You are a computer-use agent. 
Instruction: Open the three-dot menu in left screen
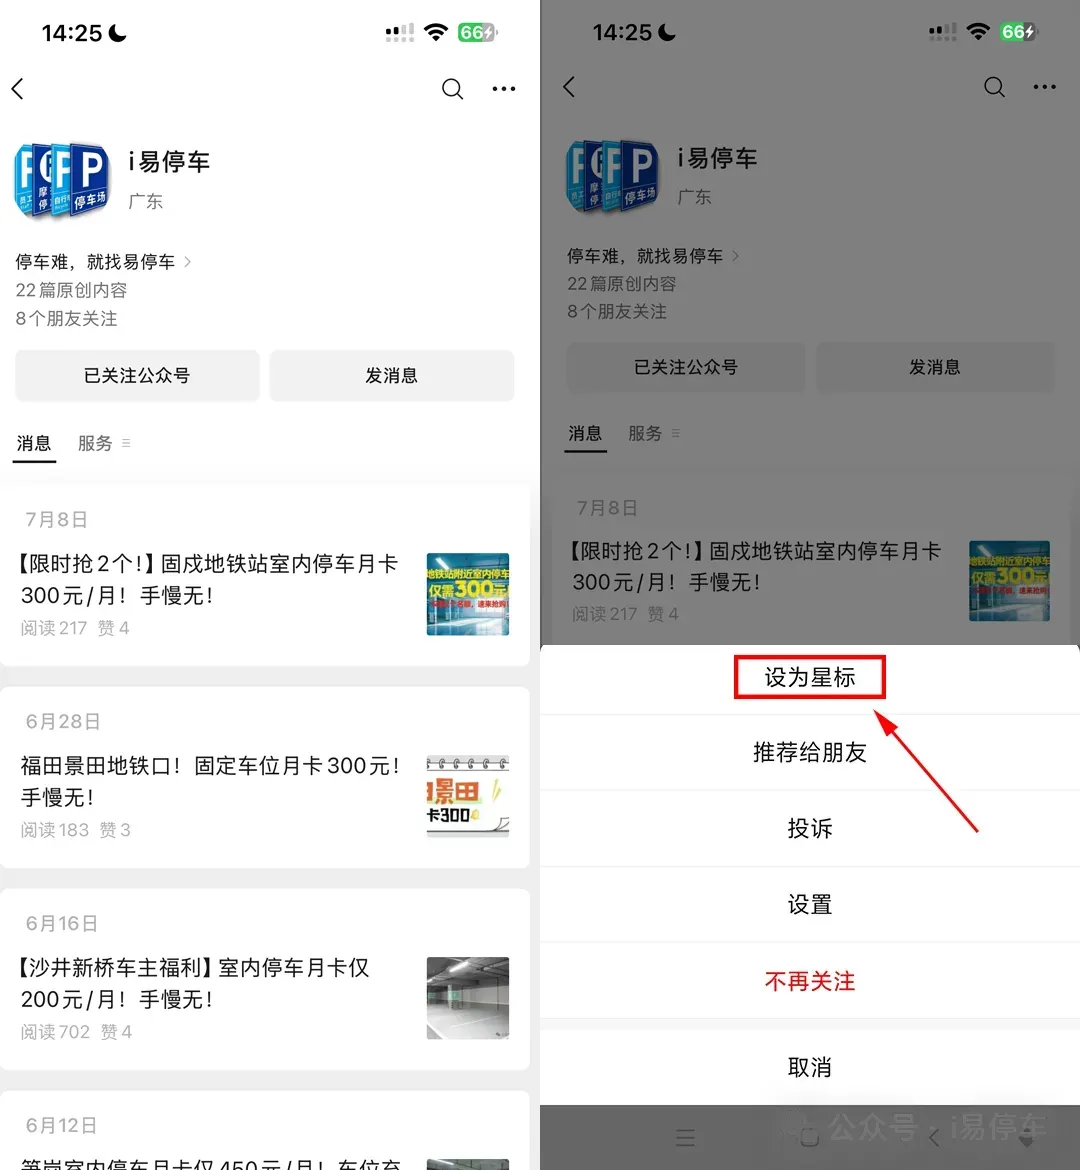(504, 89)
